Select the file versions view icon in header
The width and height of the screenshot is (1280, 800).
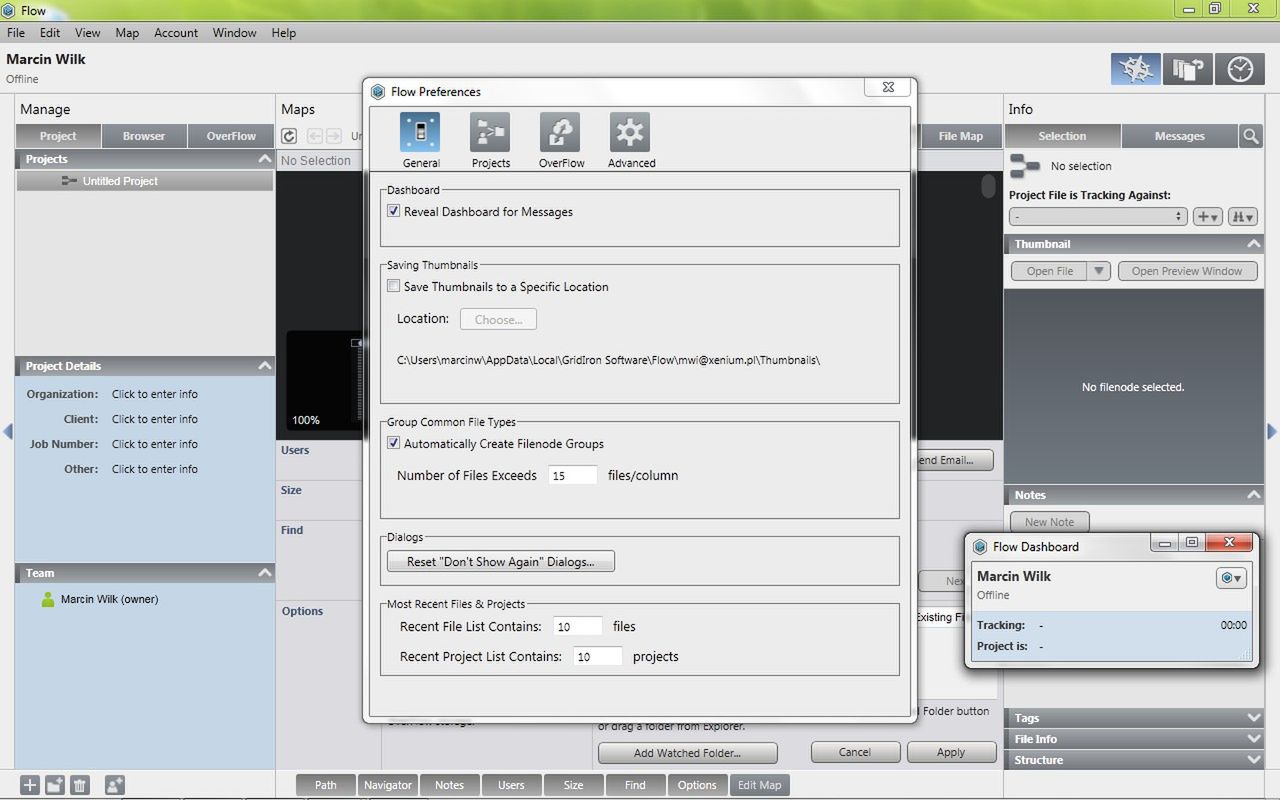[1187, 69]
